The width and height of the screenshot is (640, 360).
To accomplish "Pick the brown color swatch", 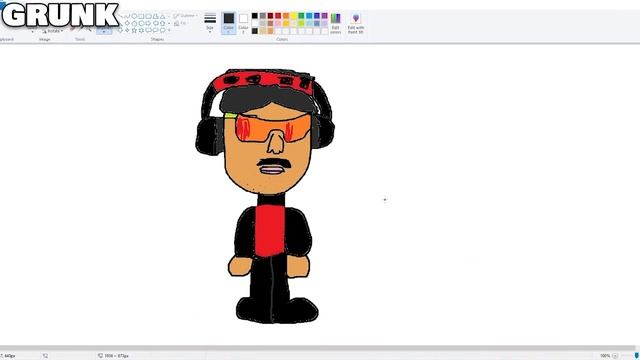I will click(x=270, y=23).
